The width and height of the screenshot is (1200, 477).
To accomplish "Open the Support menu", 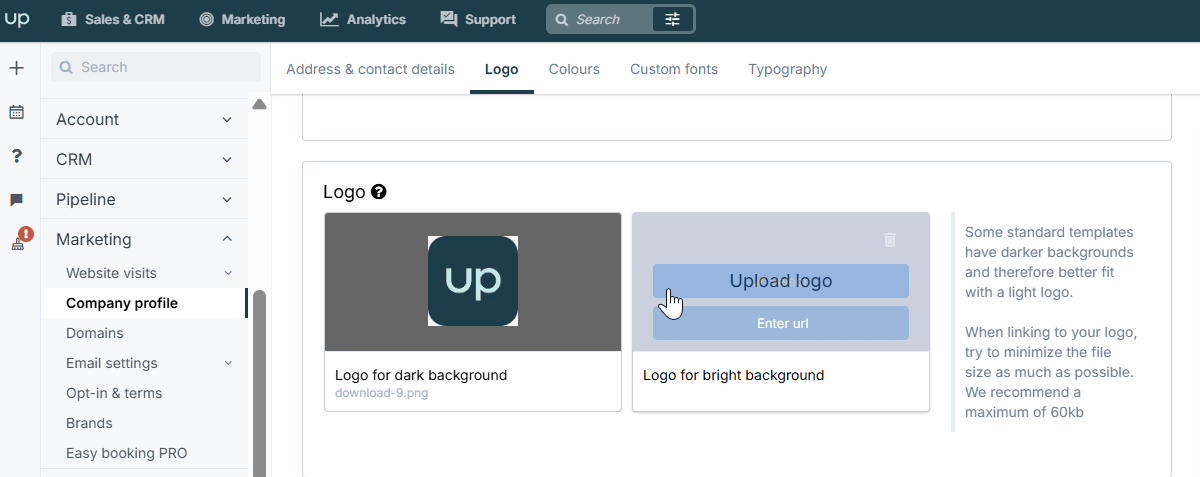I will (478, 19).
